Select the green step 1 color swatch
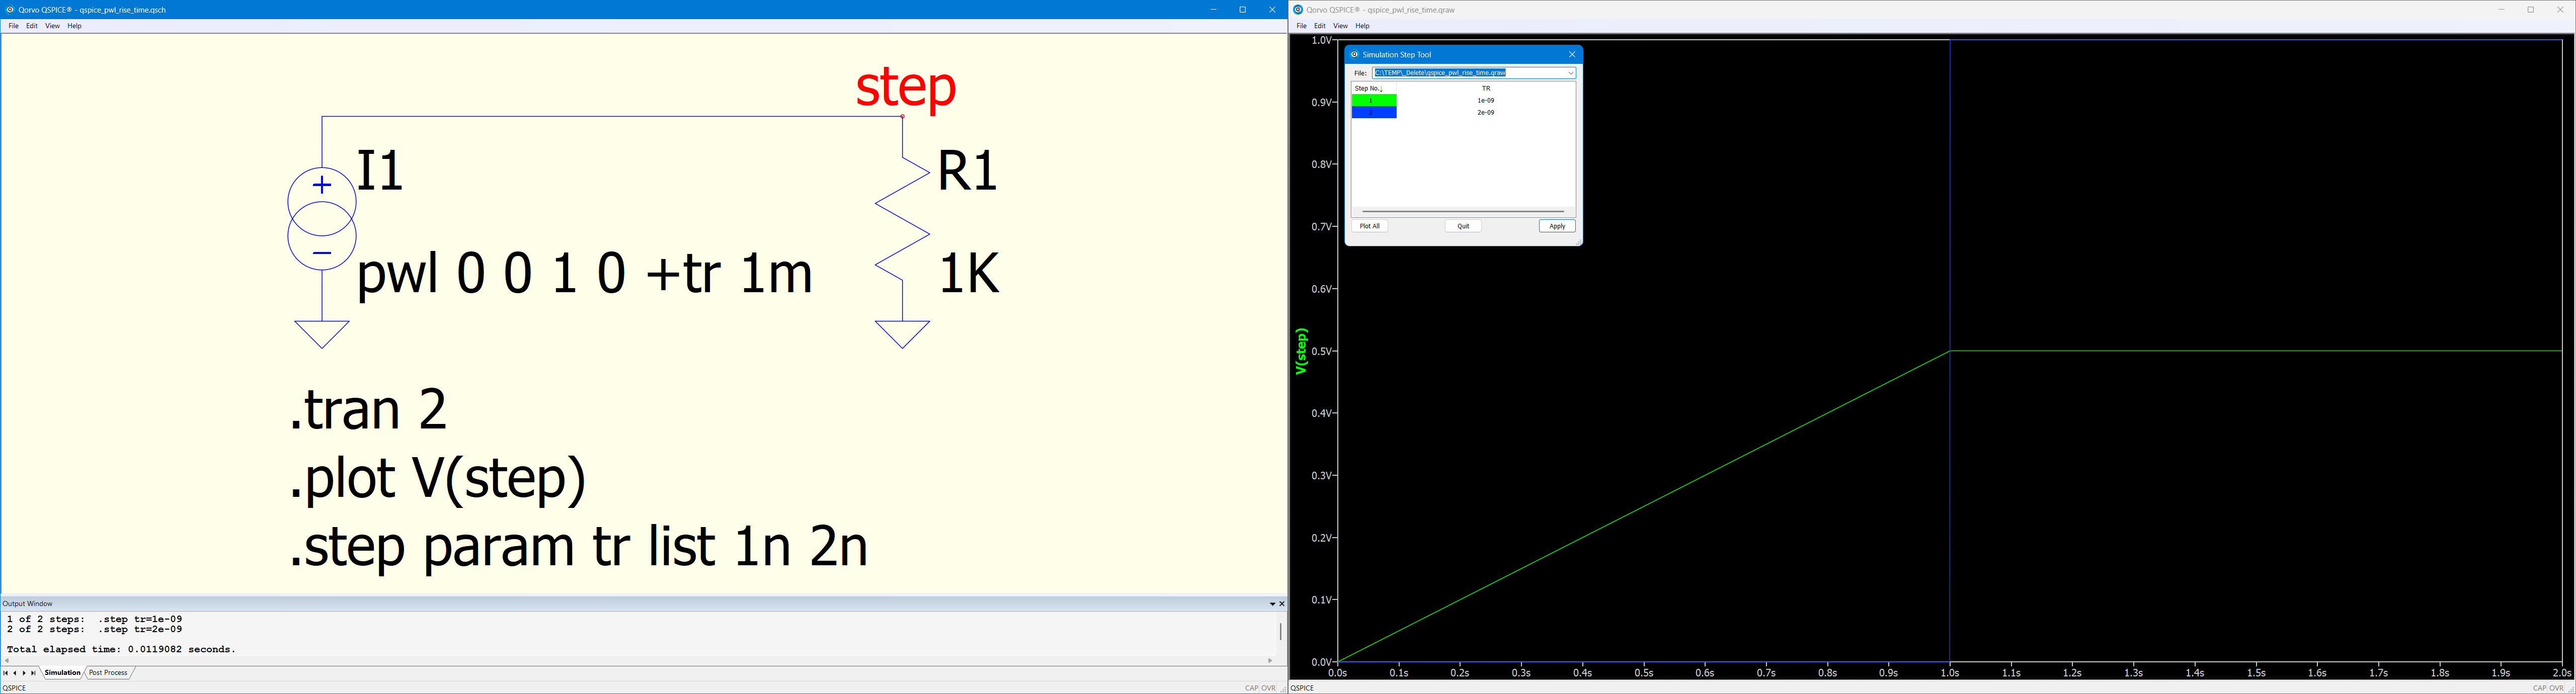The height and width of the screenshot is (694, 2576). (x=1374, y=100)
